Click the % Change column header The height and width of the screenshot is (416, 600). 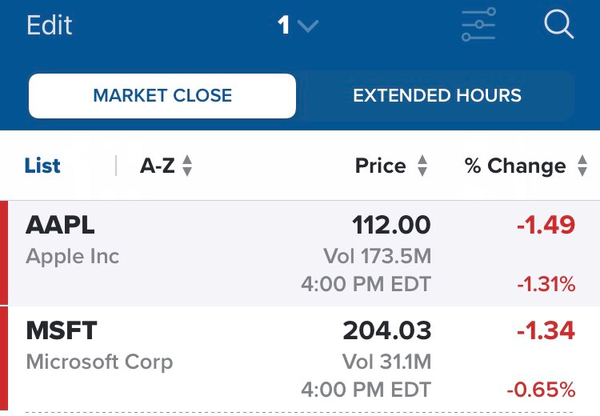[x=515, y=166]
